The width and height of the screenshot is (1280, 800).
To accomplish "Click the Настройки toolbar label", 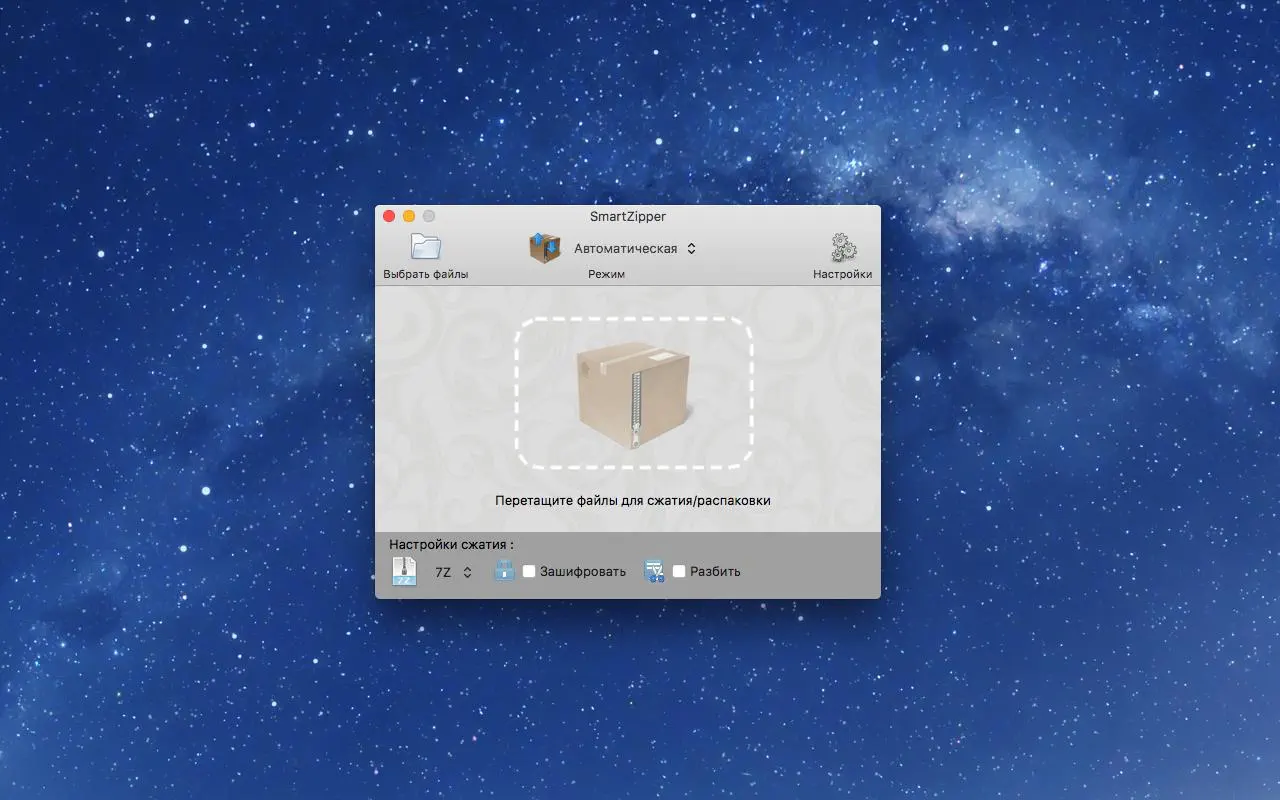I will coord(842,274).
